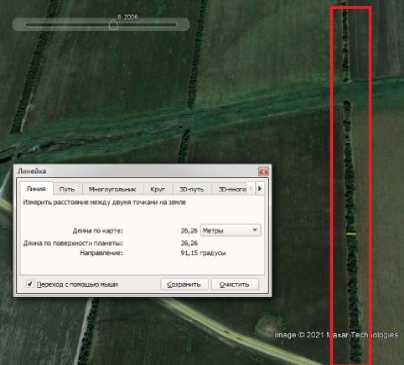Select the 3D-многоугольник tab
404x365 pixels.
[233, 189]
